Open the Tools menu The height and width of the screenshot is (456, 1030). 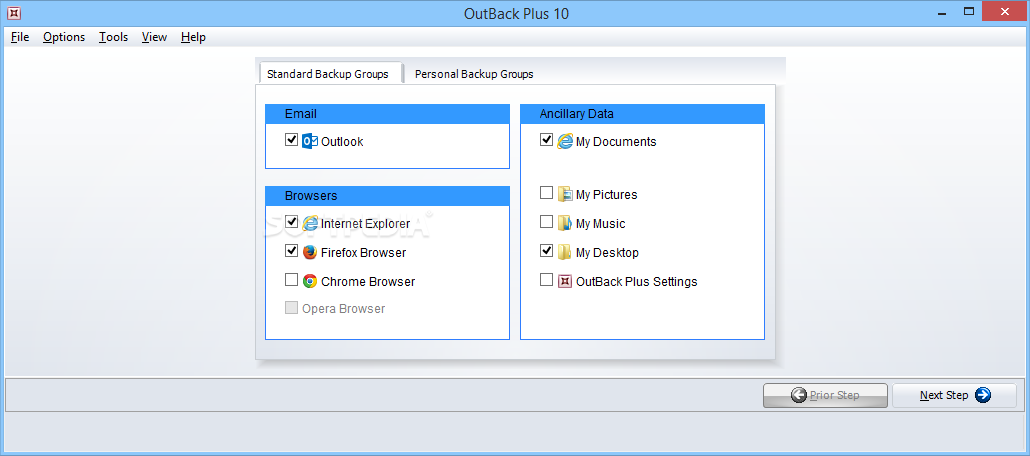[x=114, y=37]
